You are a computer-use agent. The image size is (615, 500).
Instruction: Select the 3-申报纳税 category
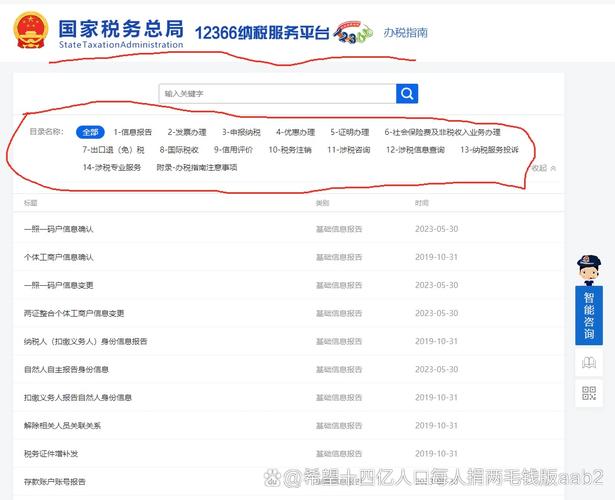point(241,132)
